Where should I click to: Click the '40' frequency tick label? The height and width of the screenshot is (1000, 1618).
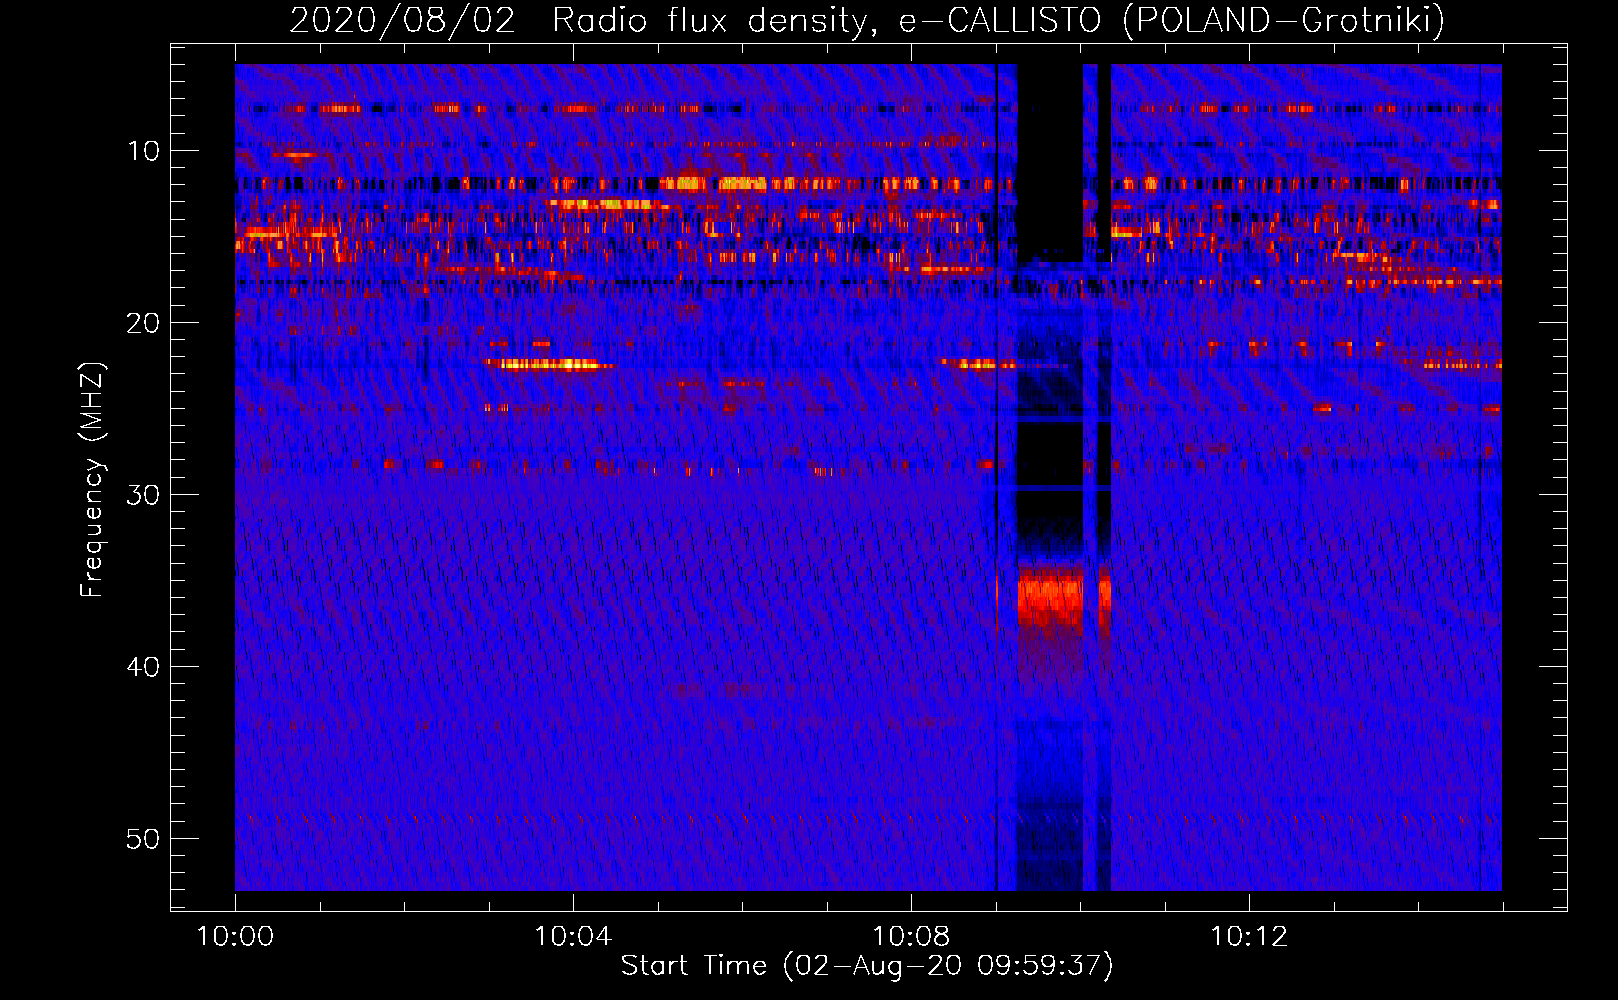pos(144,667)
